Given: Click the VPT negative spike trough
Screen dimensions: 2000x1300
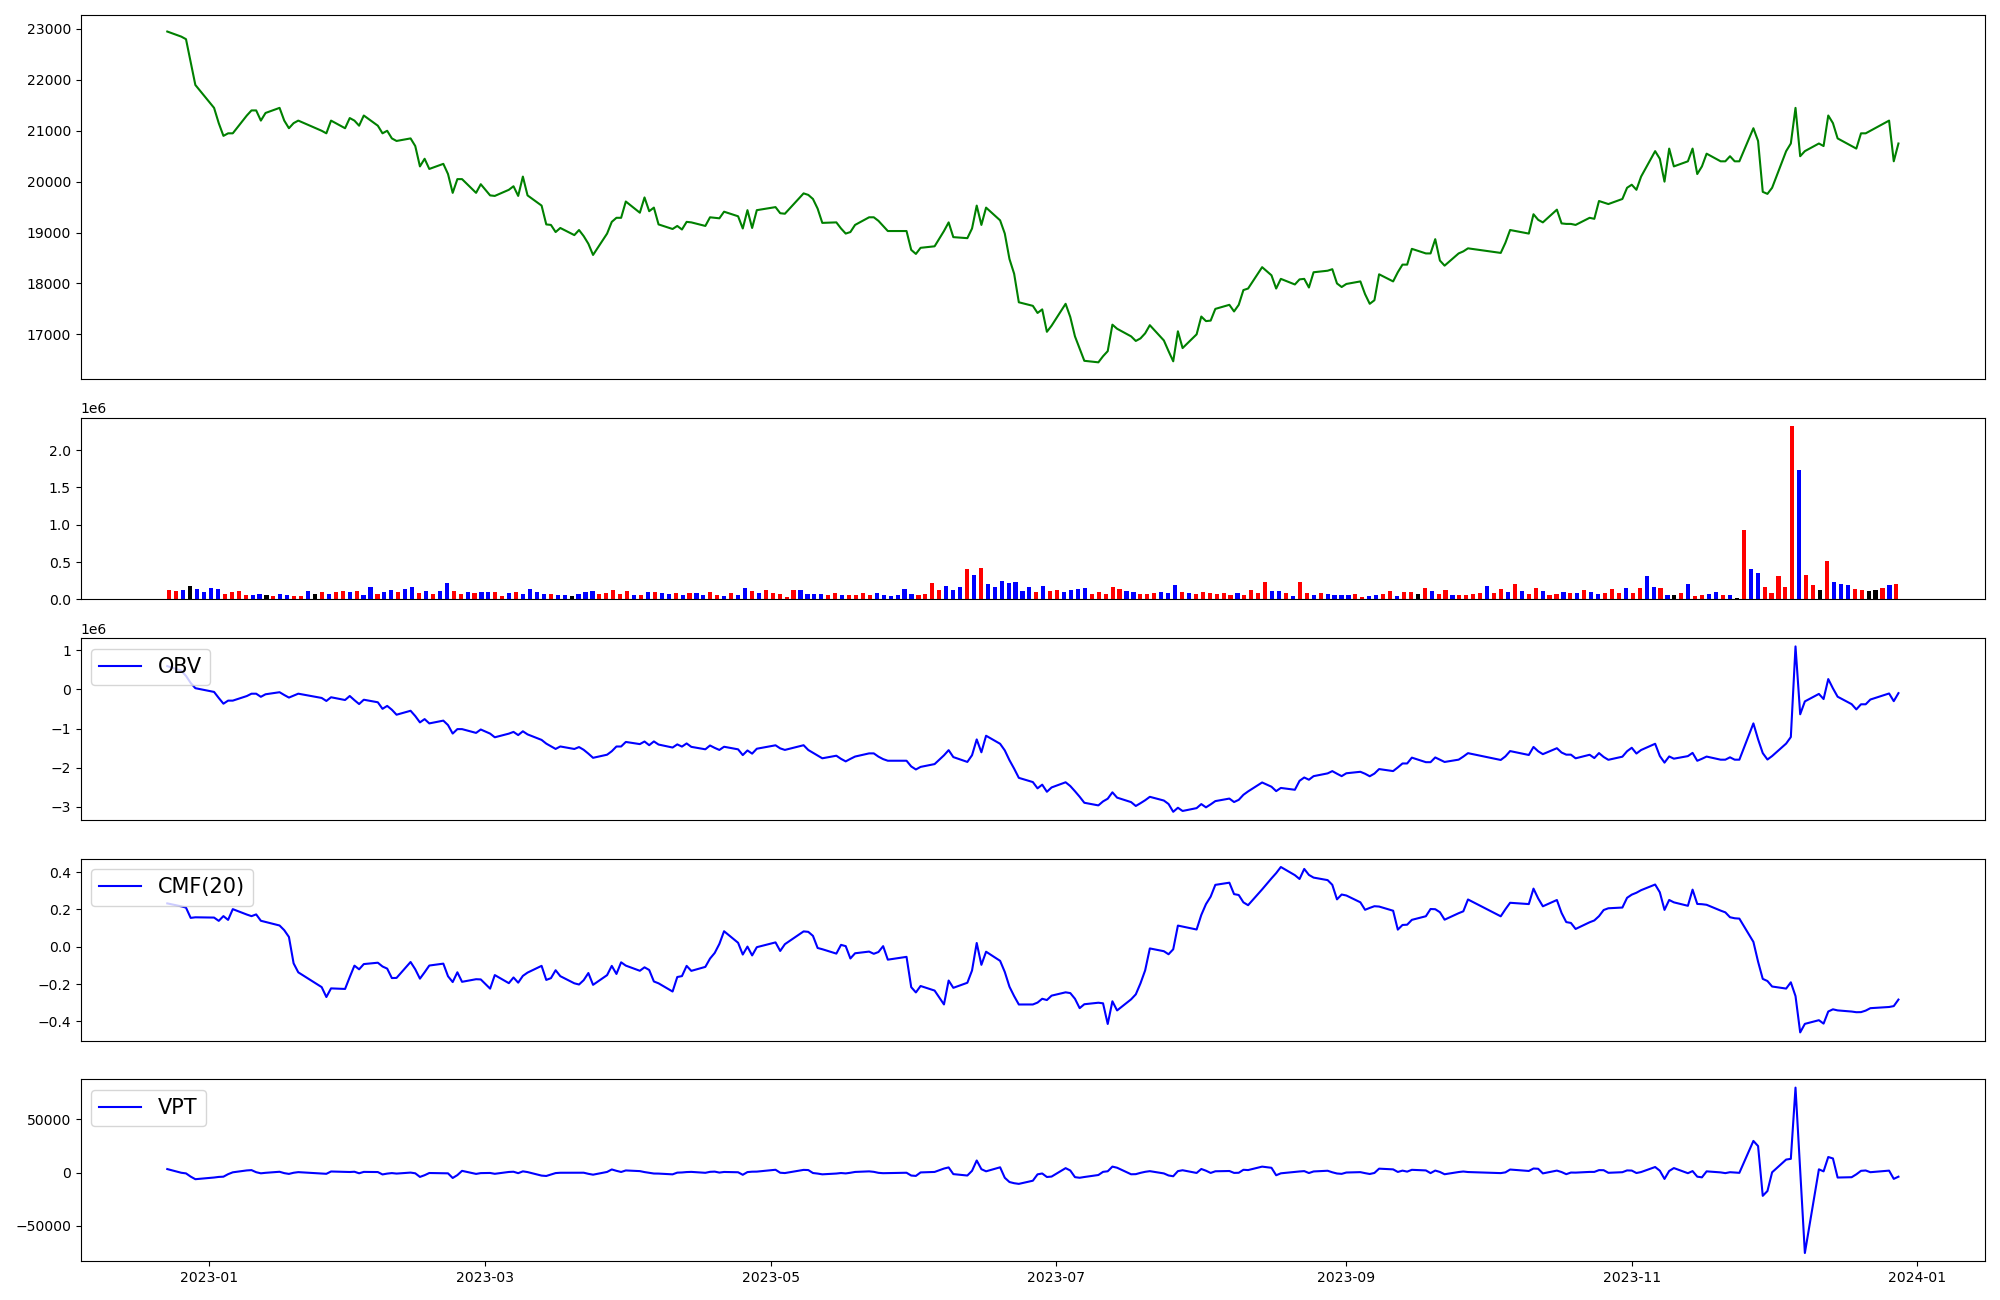Looking at the screenshot, I should pos(1805,1252).
